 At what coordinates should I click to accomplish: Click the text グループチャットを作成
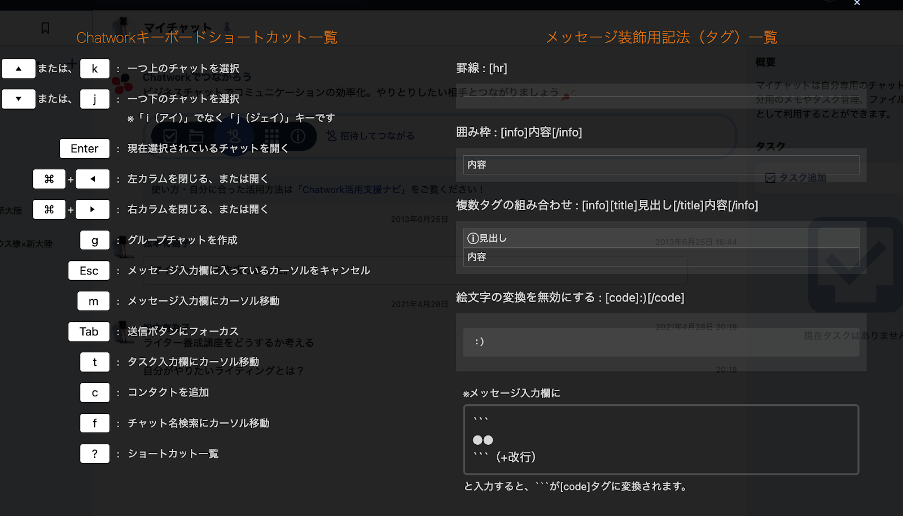[x=182, y=240]
